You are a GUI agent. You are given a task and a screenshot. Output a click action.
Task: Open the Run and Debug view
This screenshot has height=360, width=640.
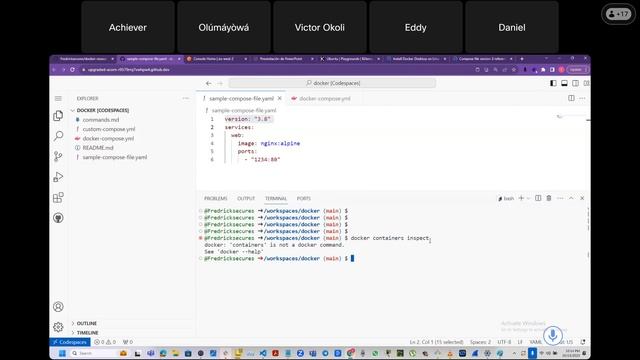(x=58, y=177)
